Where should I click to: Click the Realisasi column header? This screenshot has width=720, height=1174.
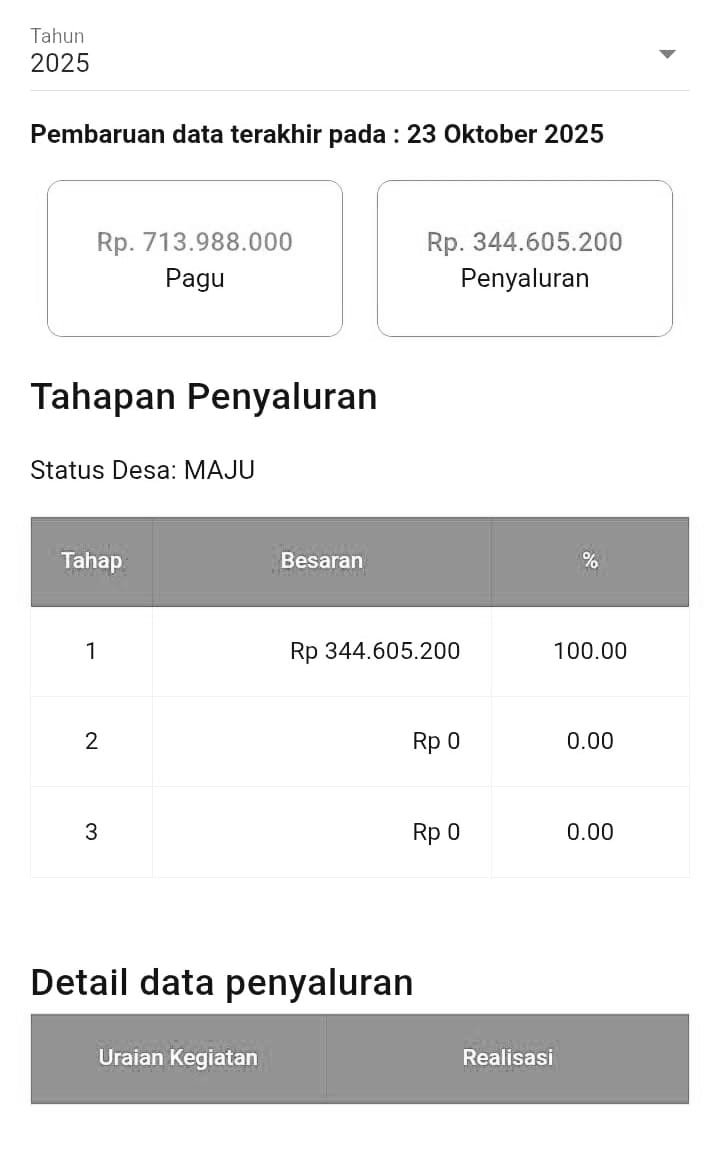coord(507,1058)
